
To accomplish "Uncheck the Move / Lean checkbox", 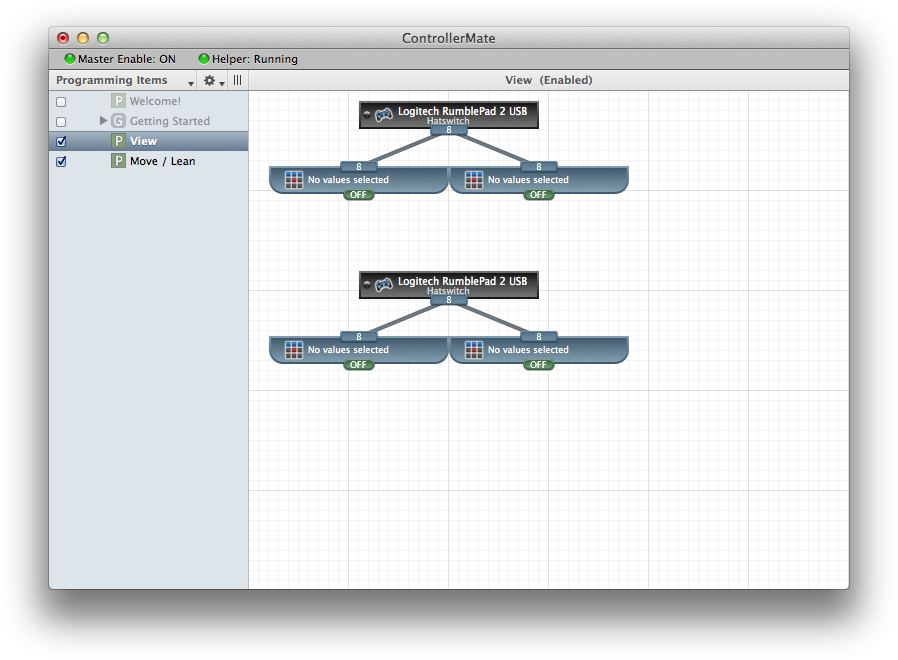I will (61, 162).
